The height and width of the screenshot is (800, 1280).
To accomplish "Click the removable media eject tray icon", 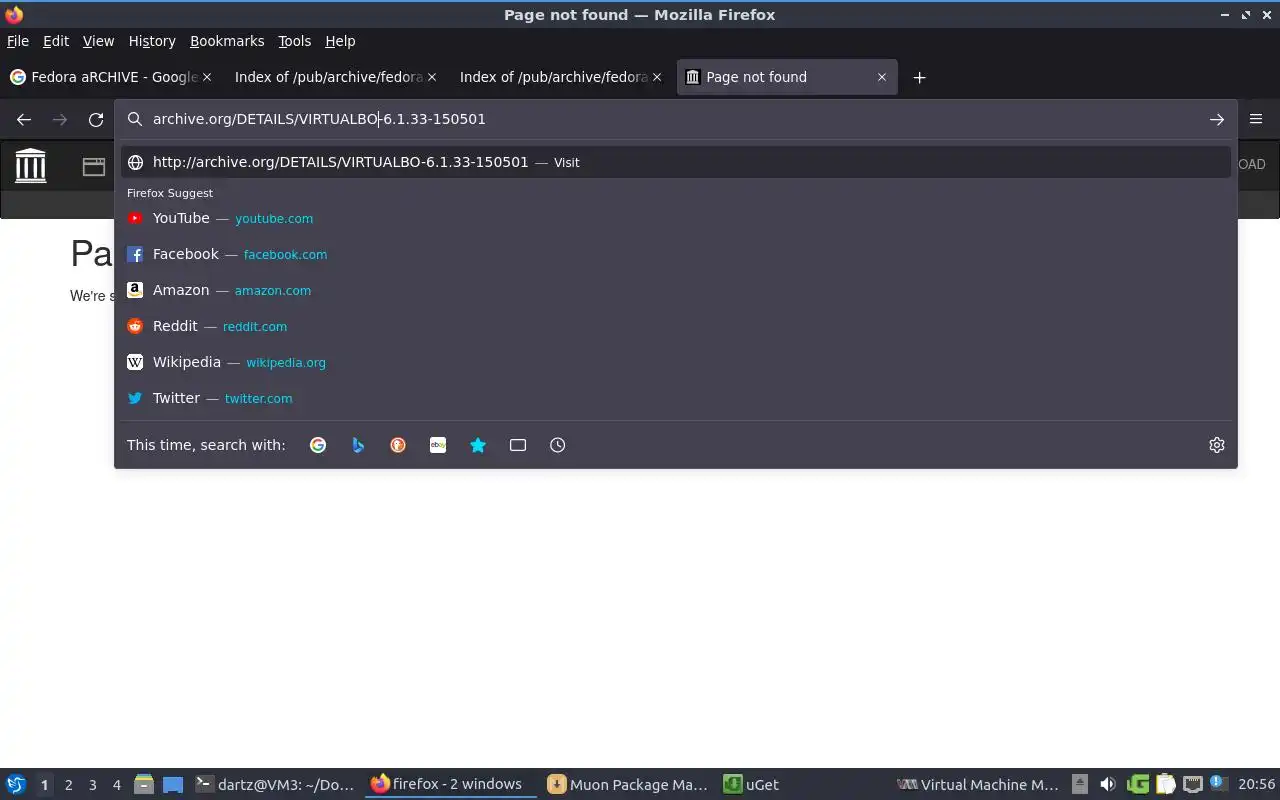I will (1080, 785).
